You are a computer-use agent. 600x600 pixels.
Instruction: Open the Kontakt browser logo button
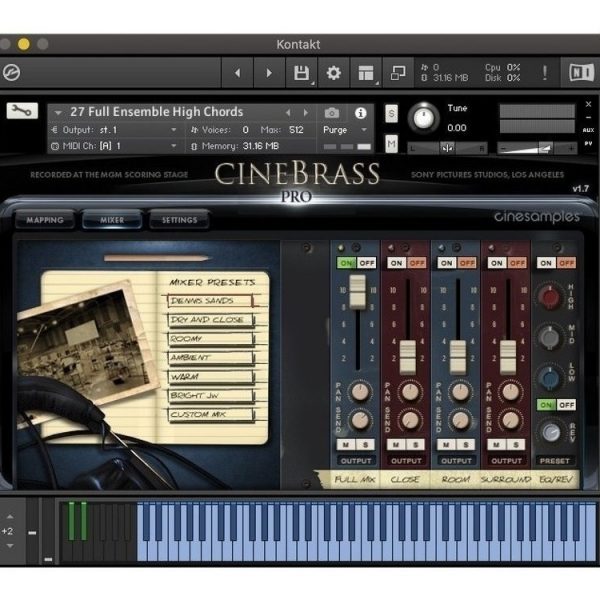coord(11,72)
